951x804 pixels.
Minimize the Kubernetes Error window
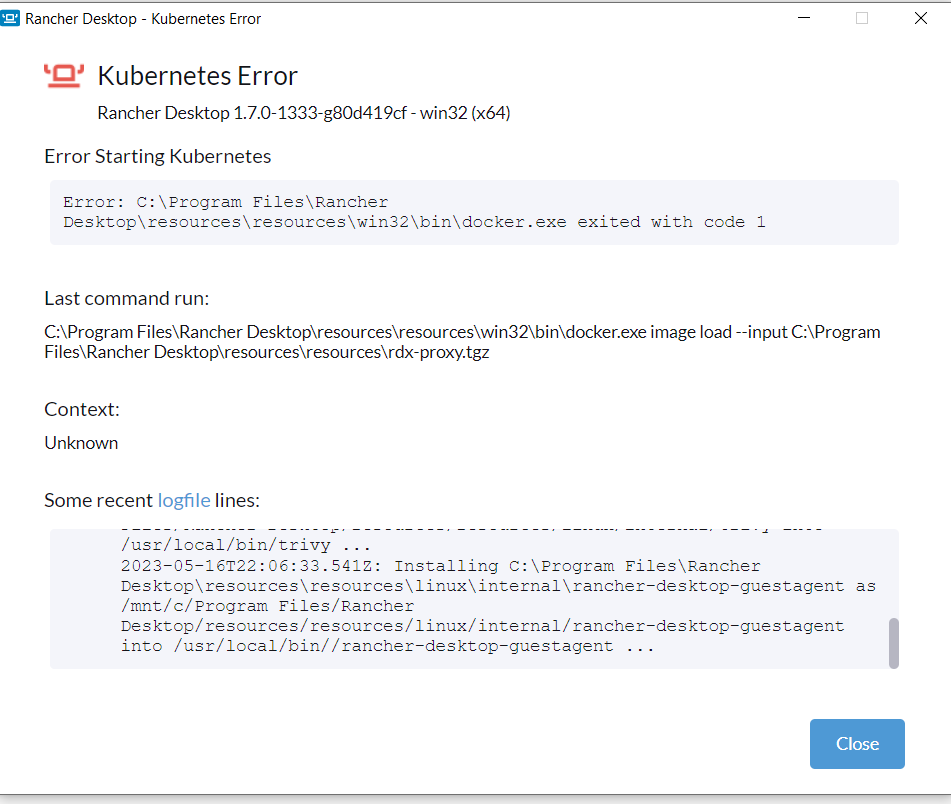(803, 17)
